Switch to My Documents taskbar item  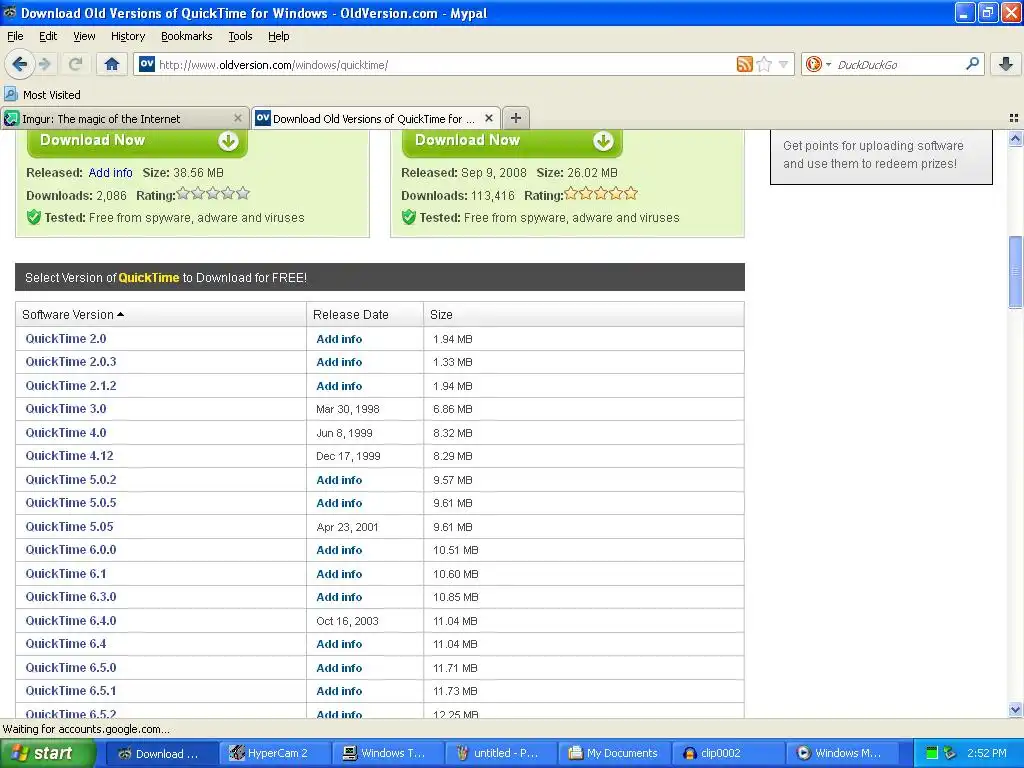click(614, 753)
